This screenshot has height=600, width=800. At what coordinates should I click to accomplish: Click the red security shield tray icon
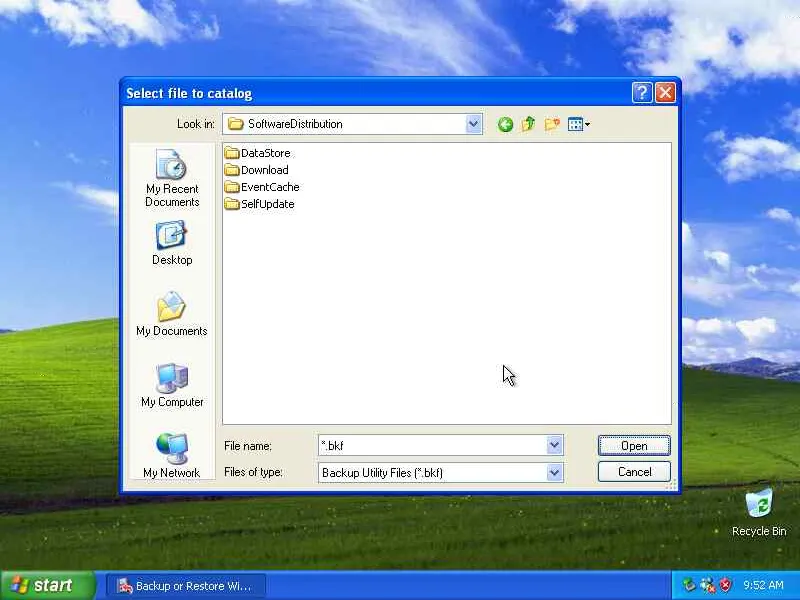[x=725, y=585]
